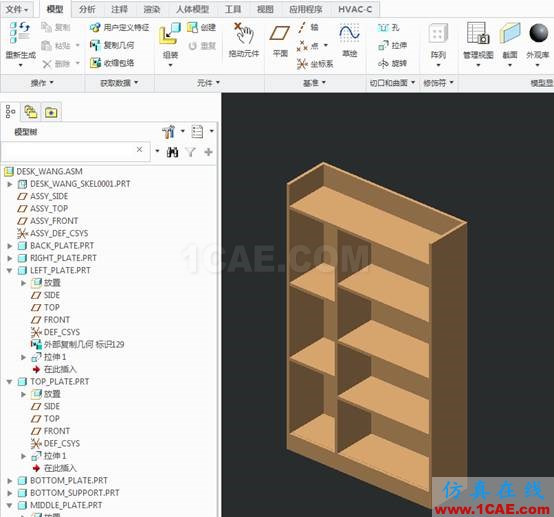Image resolution: width=554 pixels, height=517 pixels.
Task: Click the 拖动元件 drag components icon
Action: [x=243, y=34]
